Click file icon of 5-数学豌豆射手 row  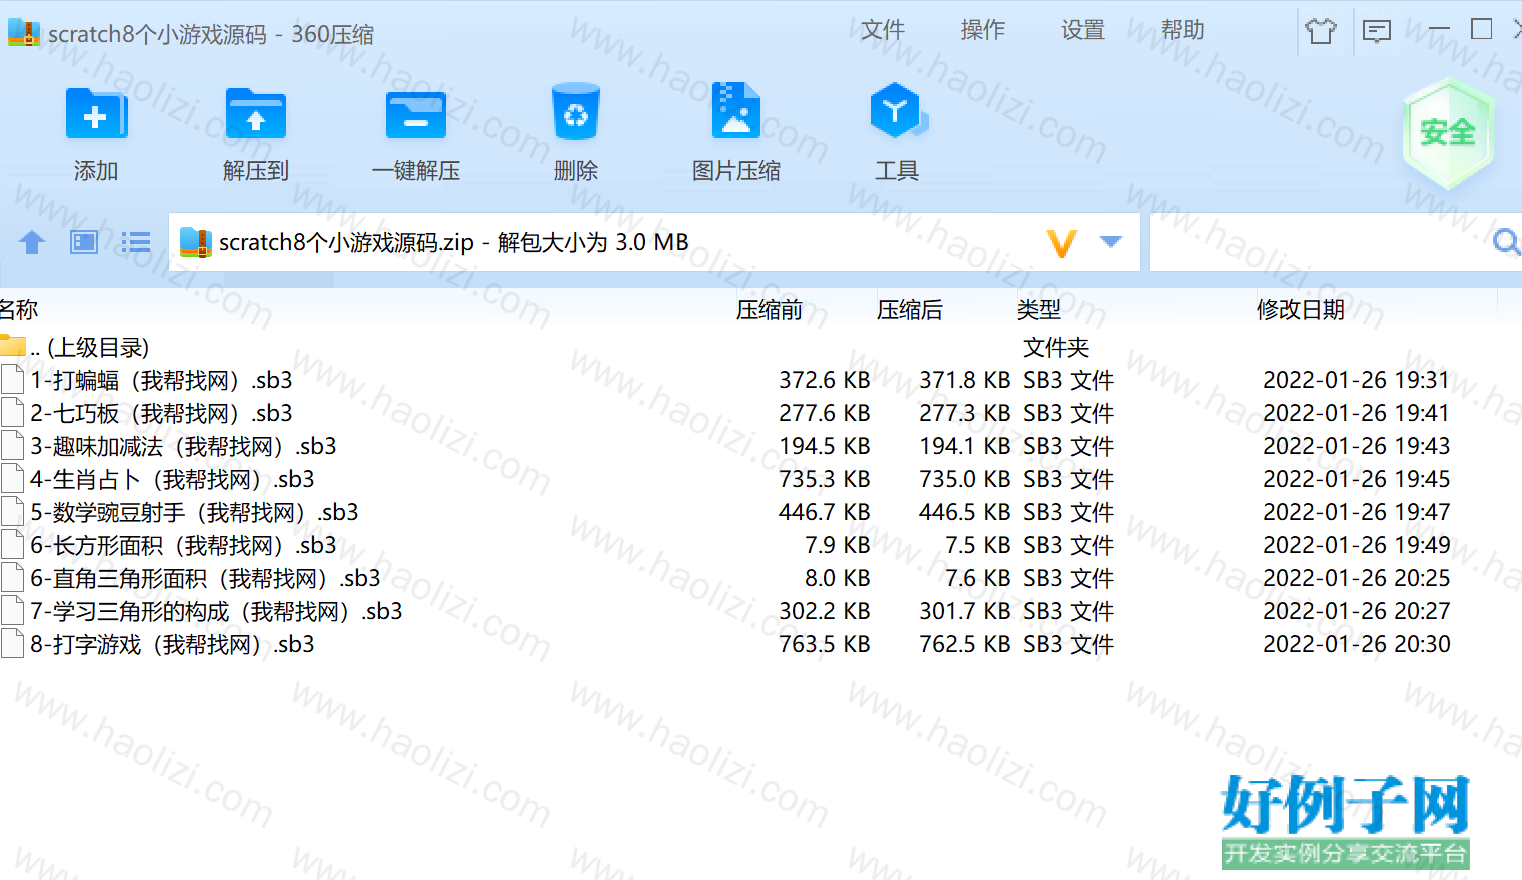click(x=13, y=512)
